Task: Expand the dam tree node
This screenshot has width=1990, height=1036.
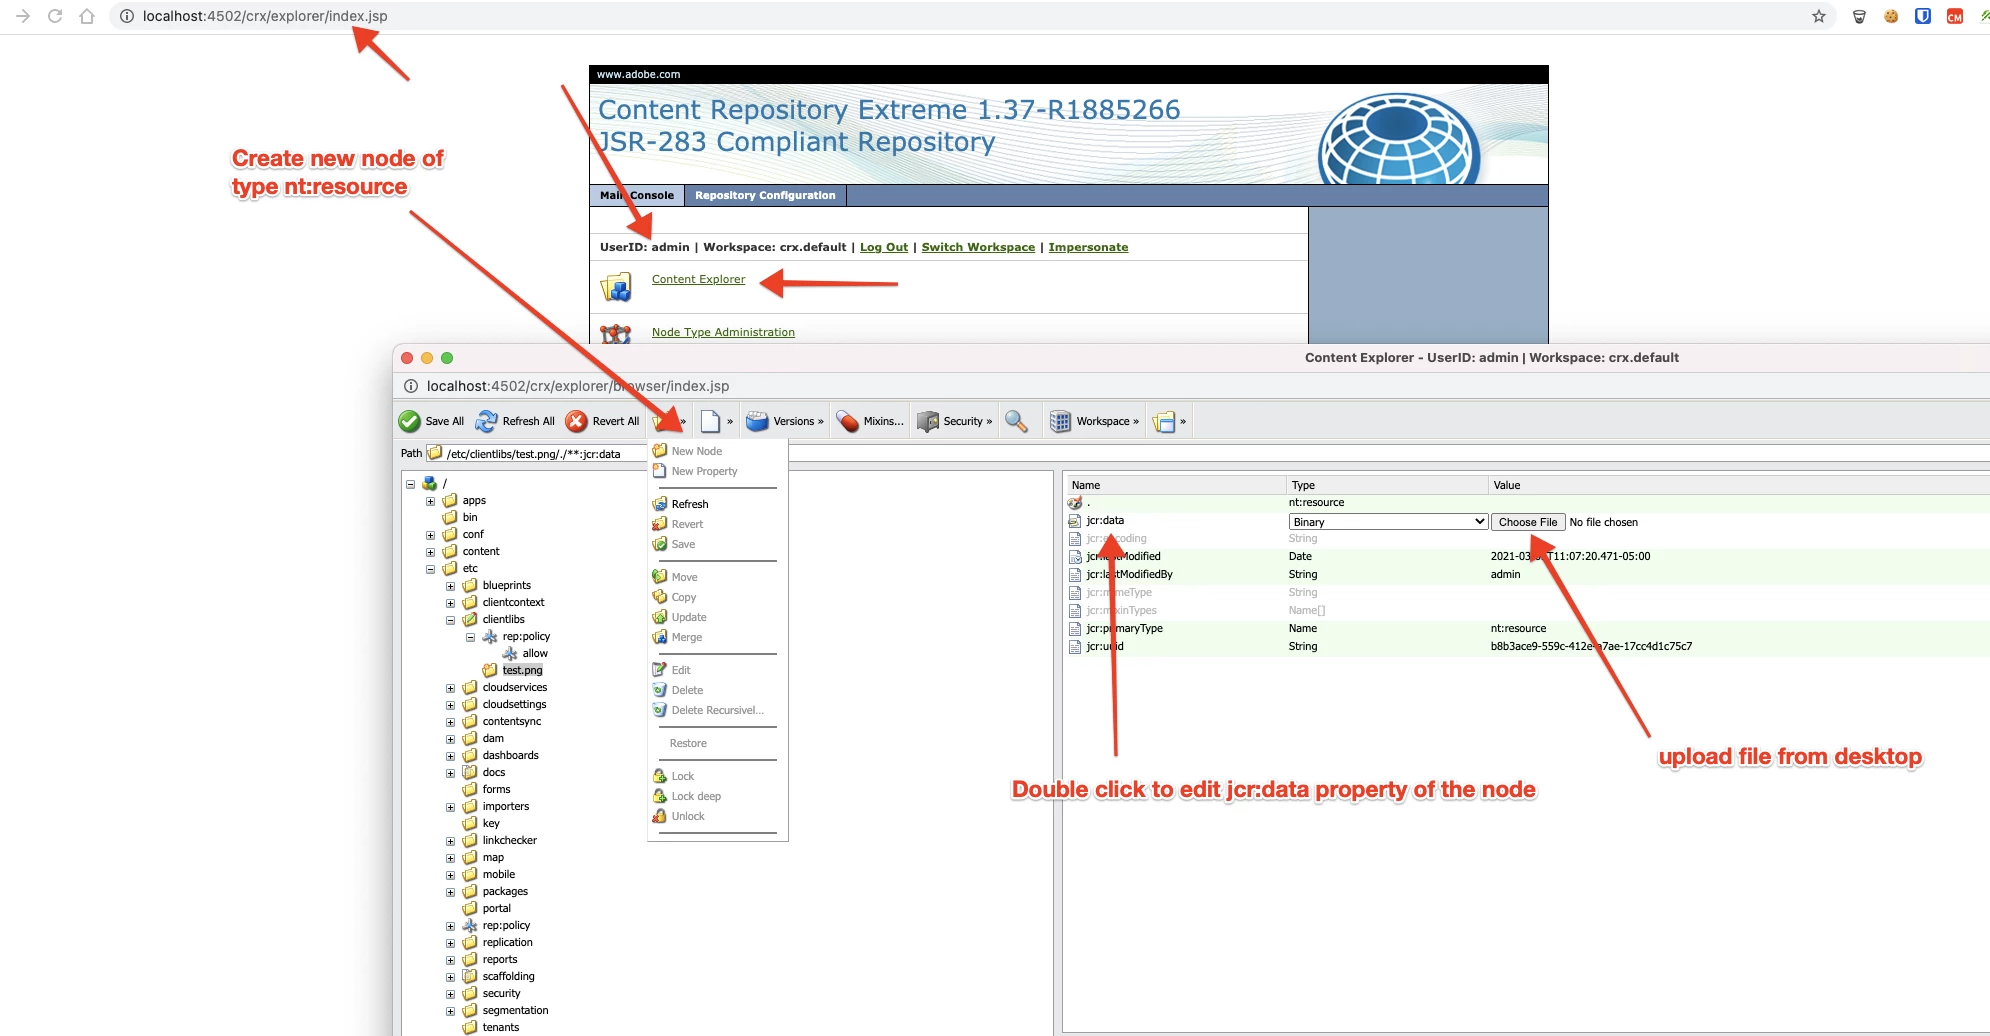Action: click(x=451, y=739)
